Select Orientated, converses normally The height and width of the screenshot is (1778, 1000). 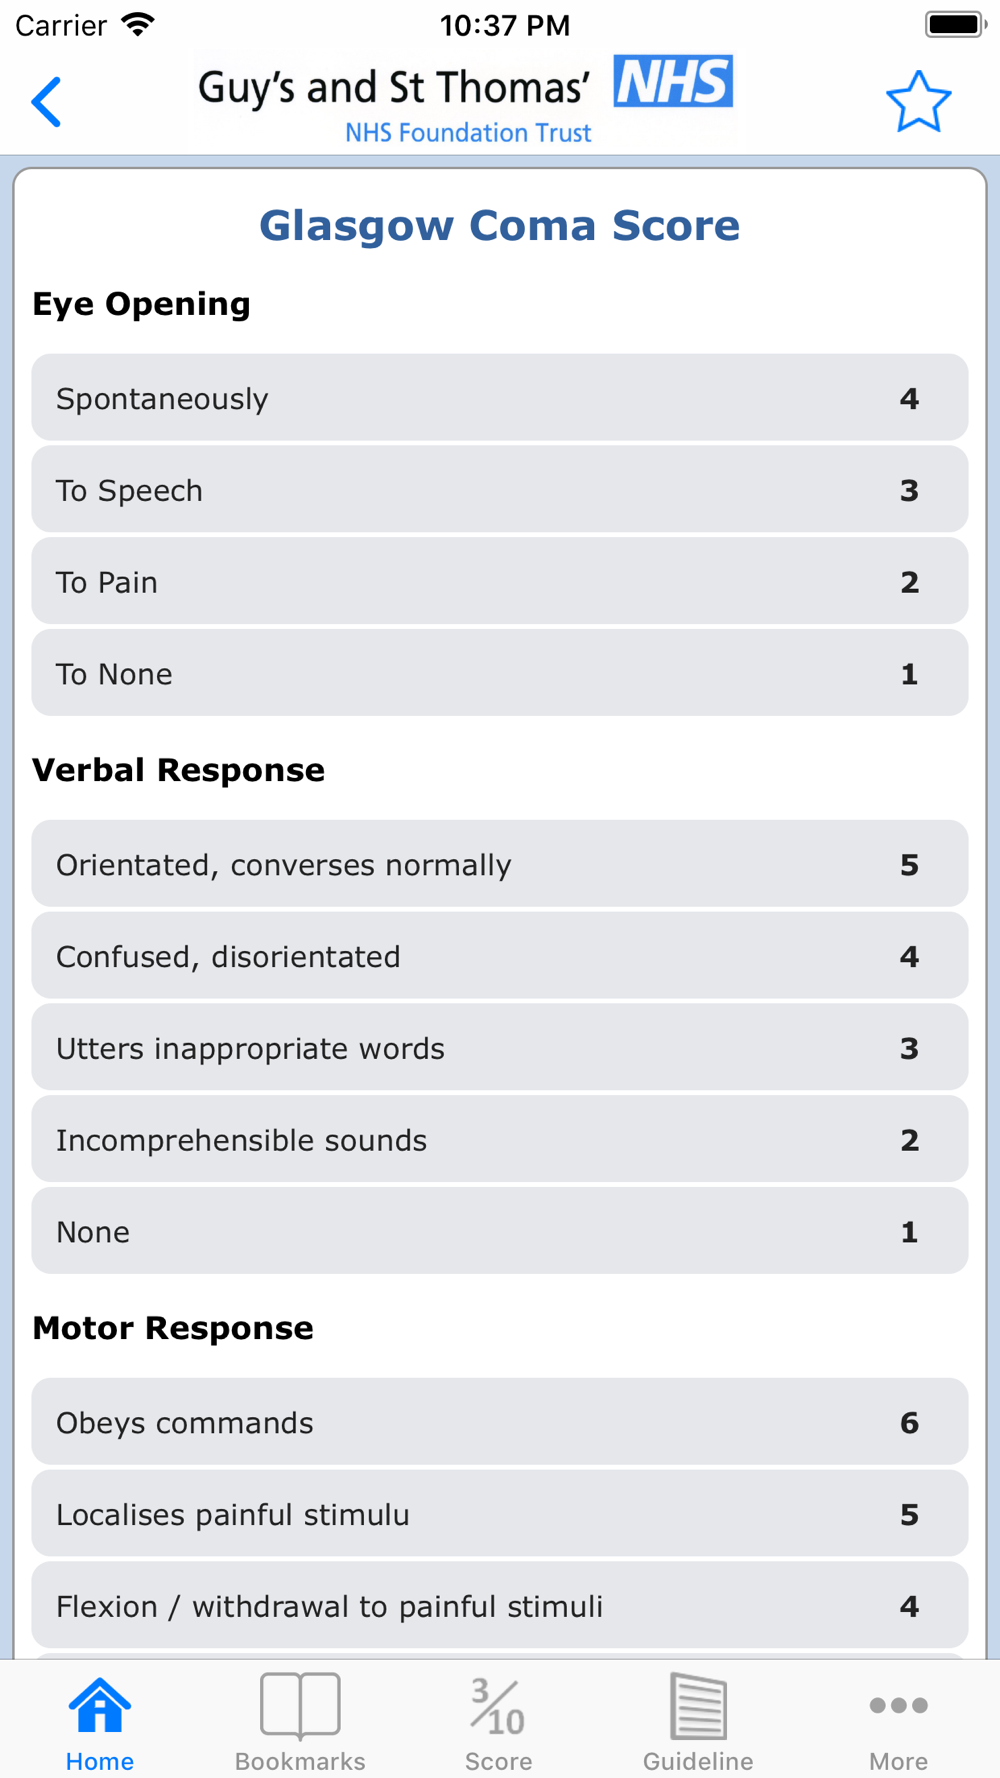click(x=500, y=864)
